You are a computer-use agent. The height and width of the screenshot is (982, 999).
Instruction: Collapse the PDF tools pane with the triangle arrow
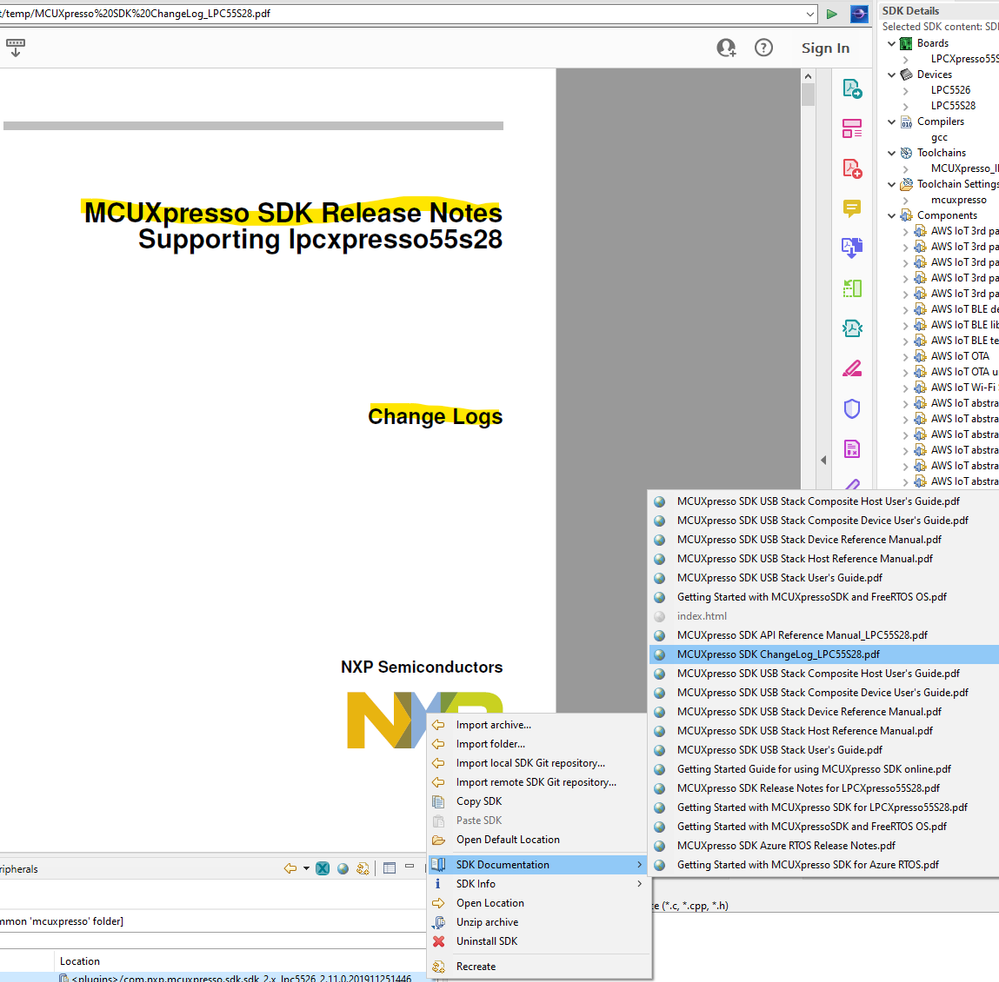[x=823, y=459]
